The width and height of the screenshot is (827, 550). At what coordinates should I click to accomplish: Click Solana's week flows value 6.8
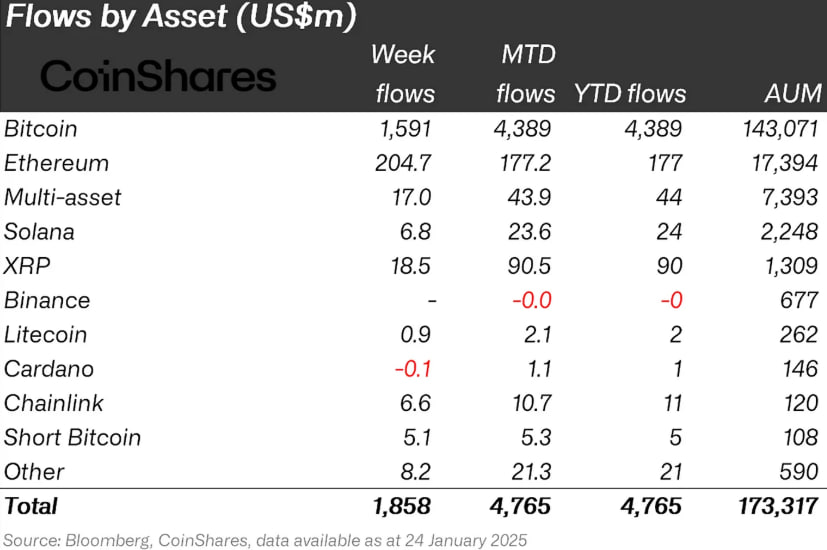416,231
